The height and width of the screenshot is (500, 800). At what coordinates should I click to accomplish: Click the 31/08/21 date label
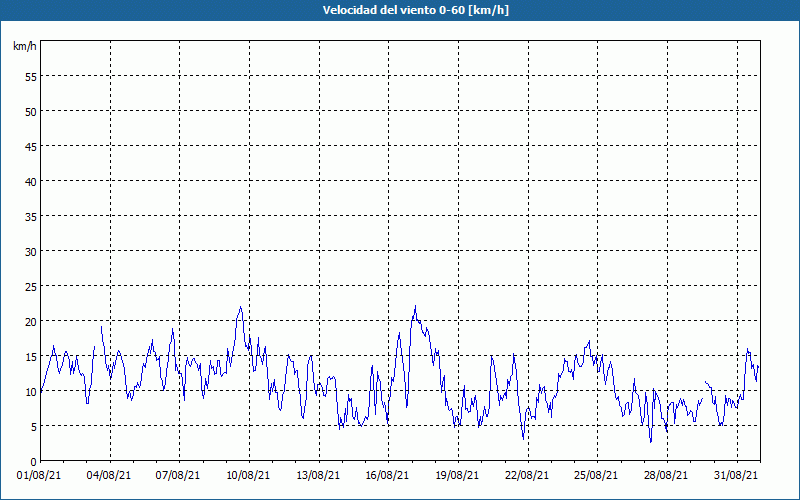click(736, 475)
